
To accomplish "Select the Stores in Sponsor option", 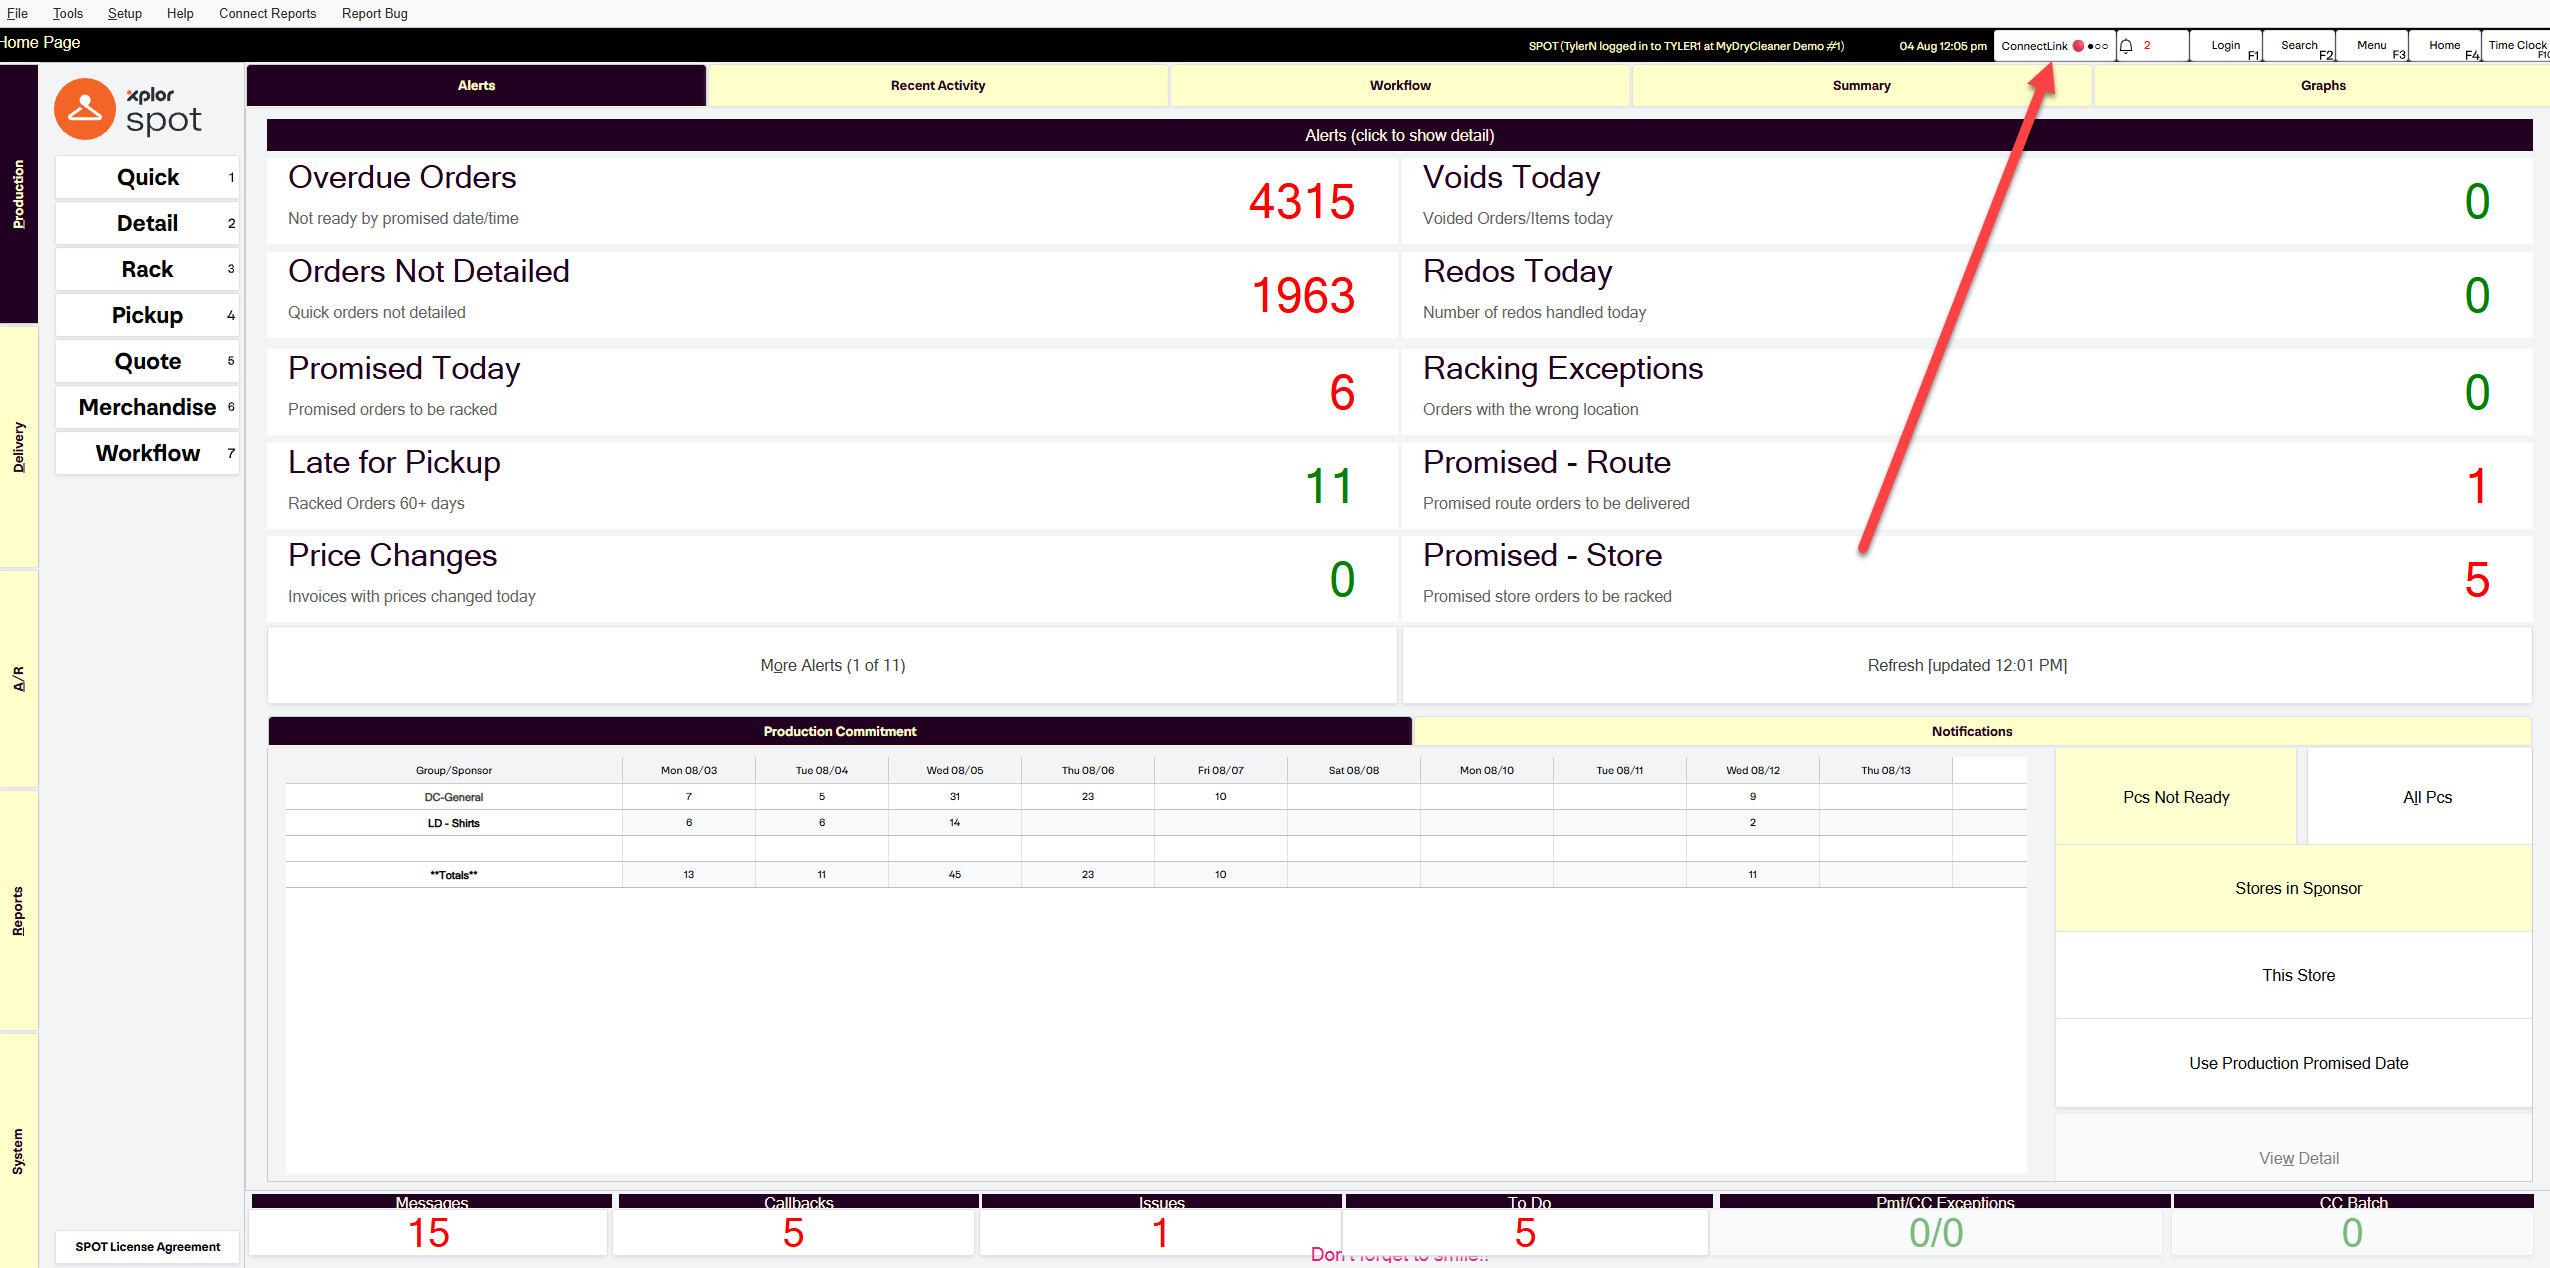I will point(2298,888).
